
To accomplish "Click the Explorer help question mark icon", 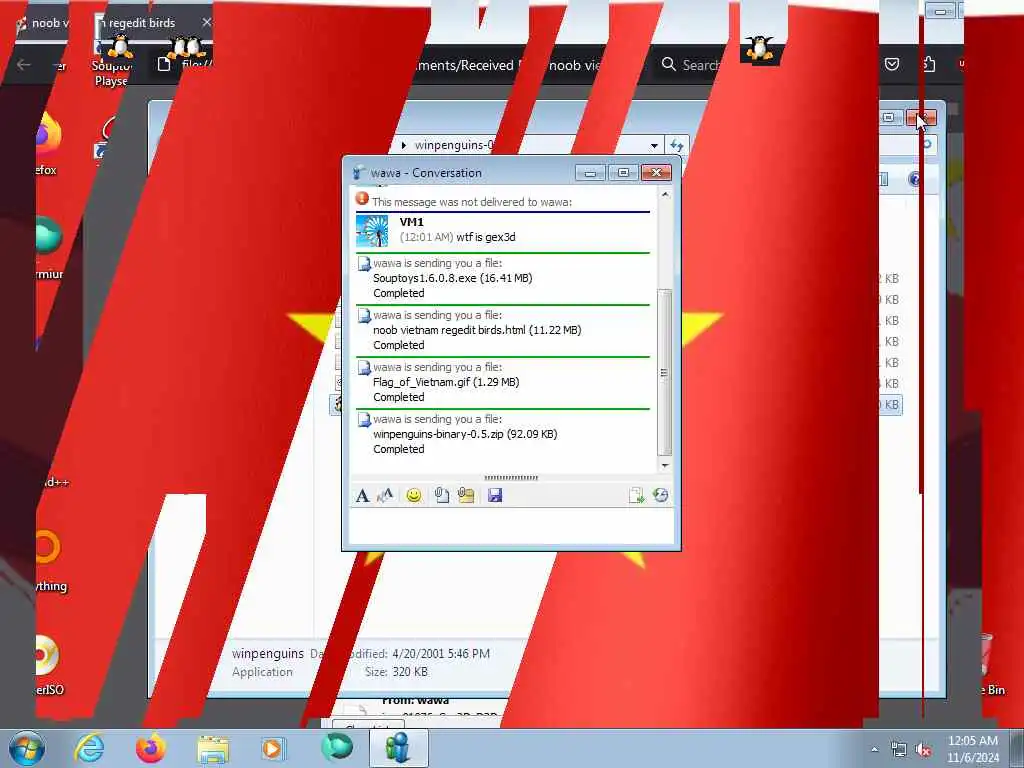I will click(x=914, y=179).
